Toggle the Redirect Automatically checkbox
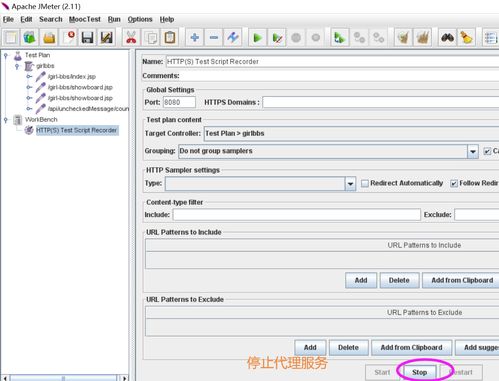The width and height of the screenshot is (499, 381). tap(365, 183)
